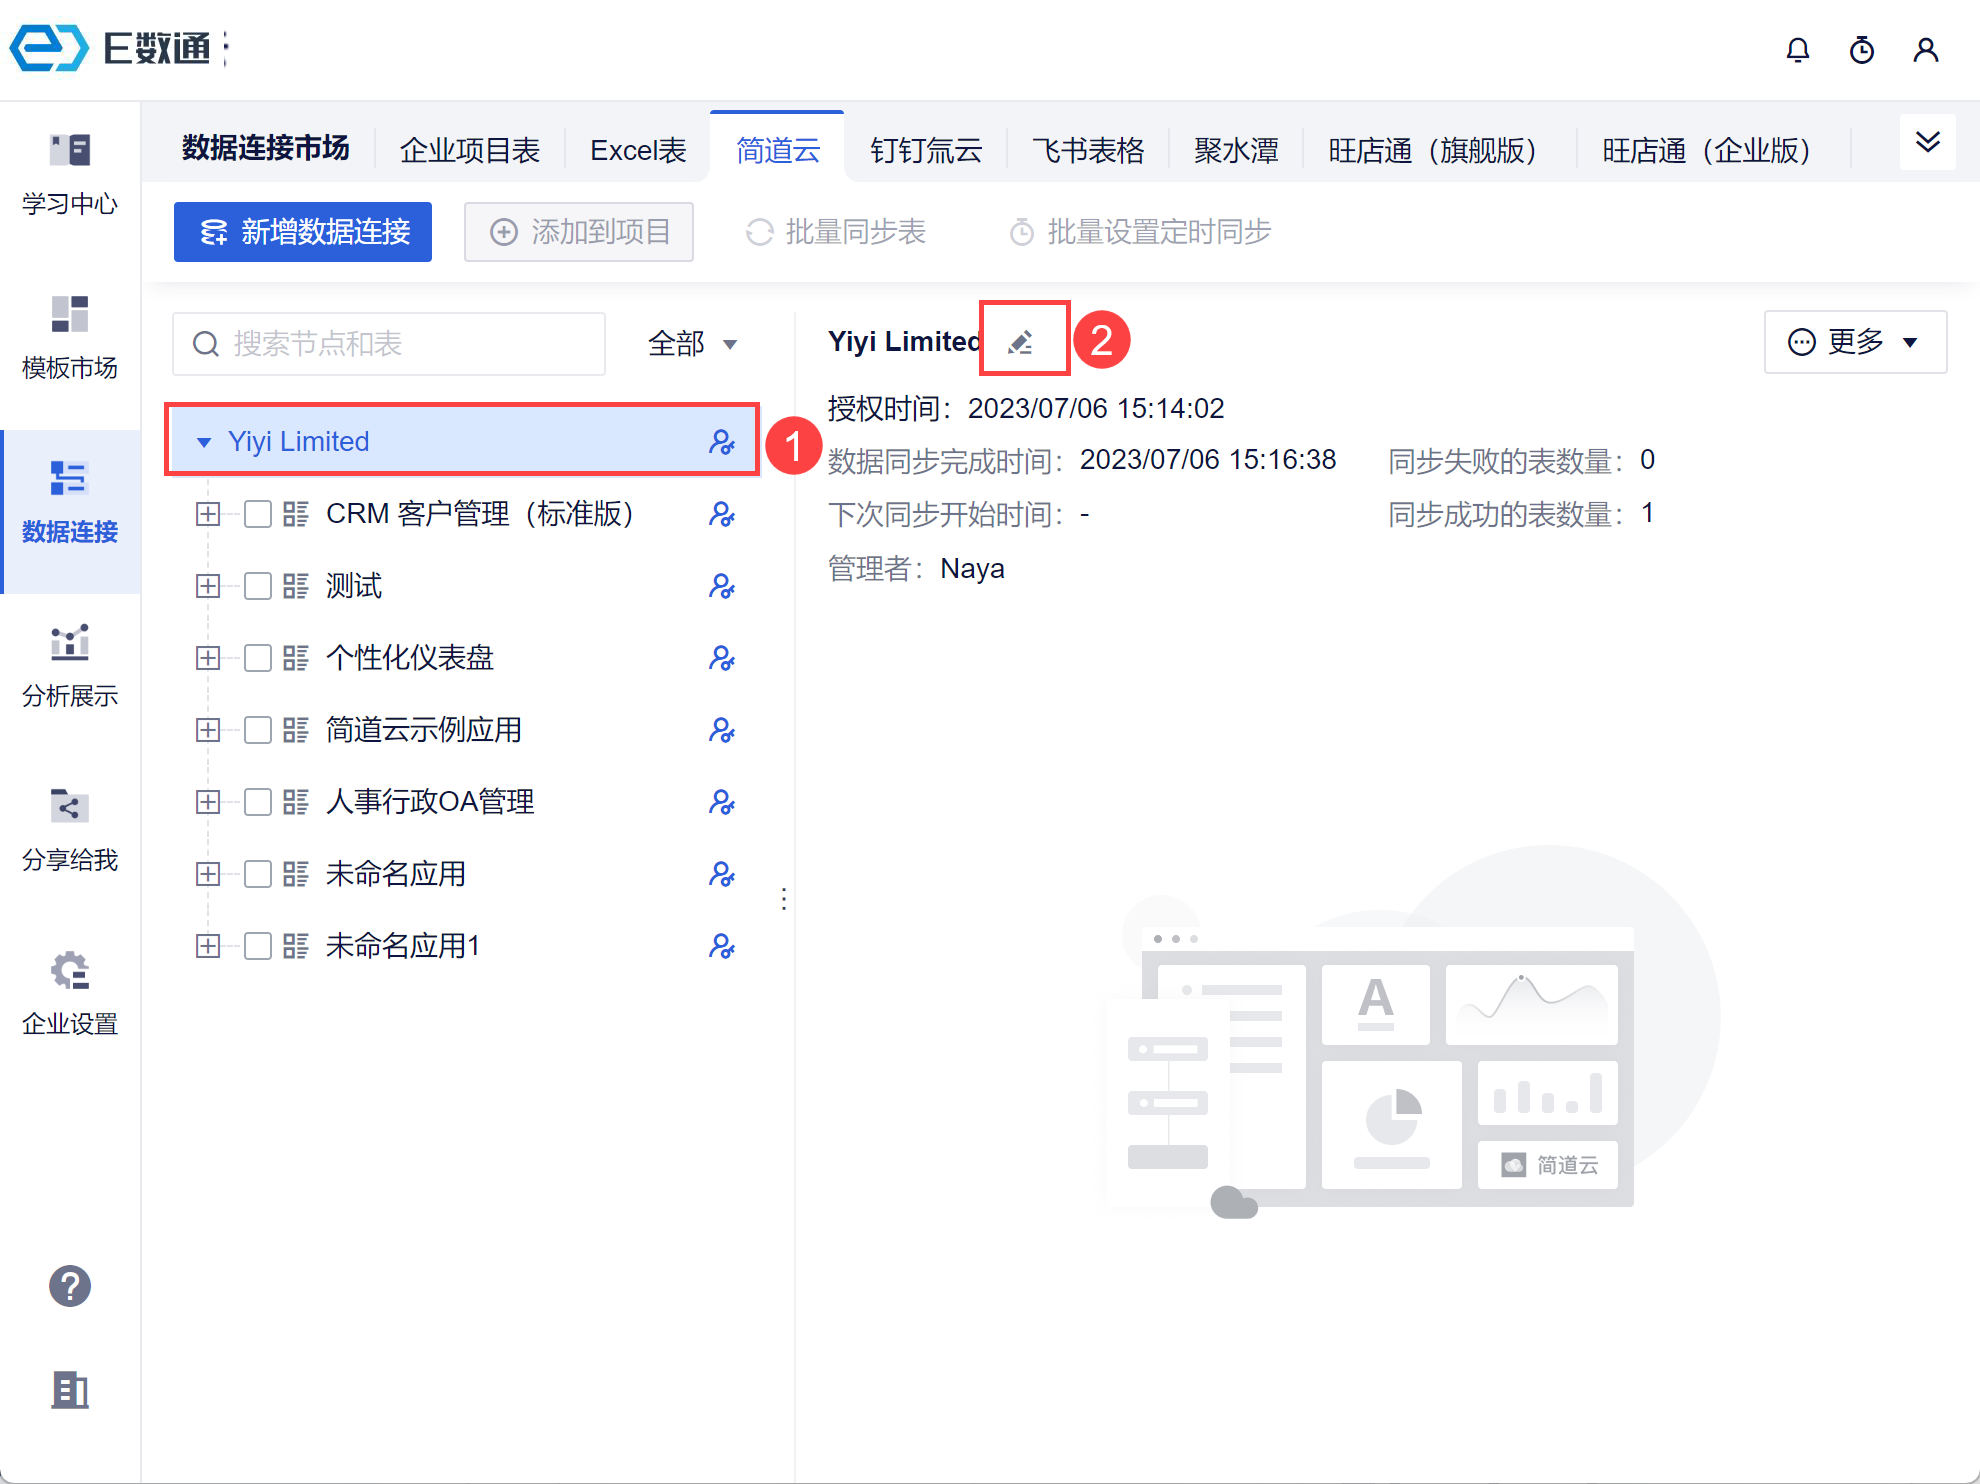The width and height of the screenshot is (1980, 1484).
Task: Open the timer clock icon in header
Action: coord(1861,50)
